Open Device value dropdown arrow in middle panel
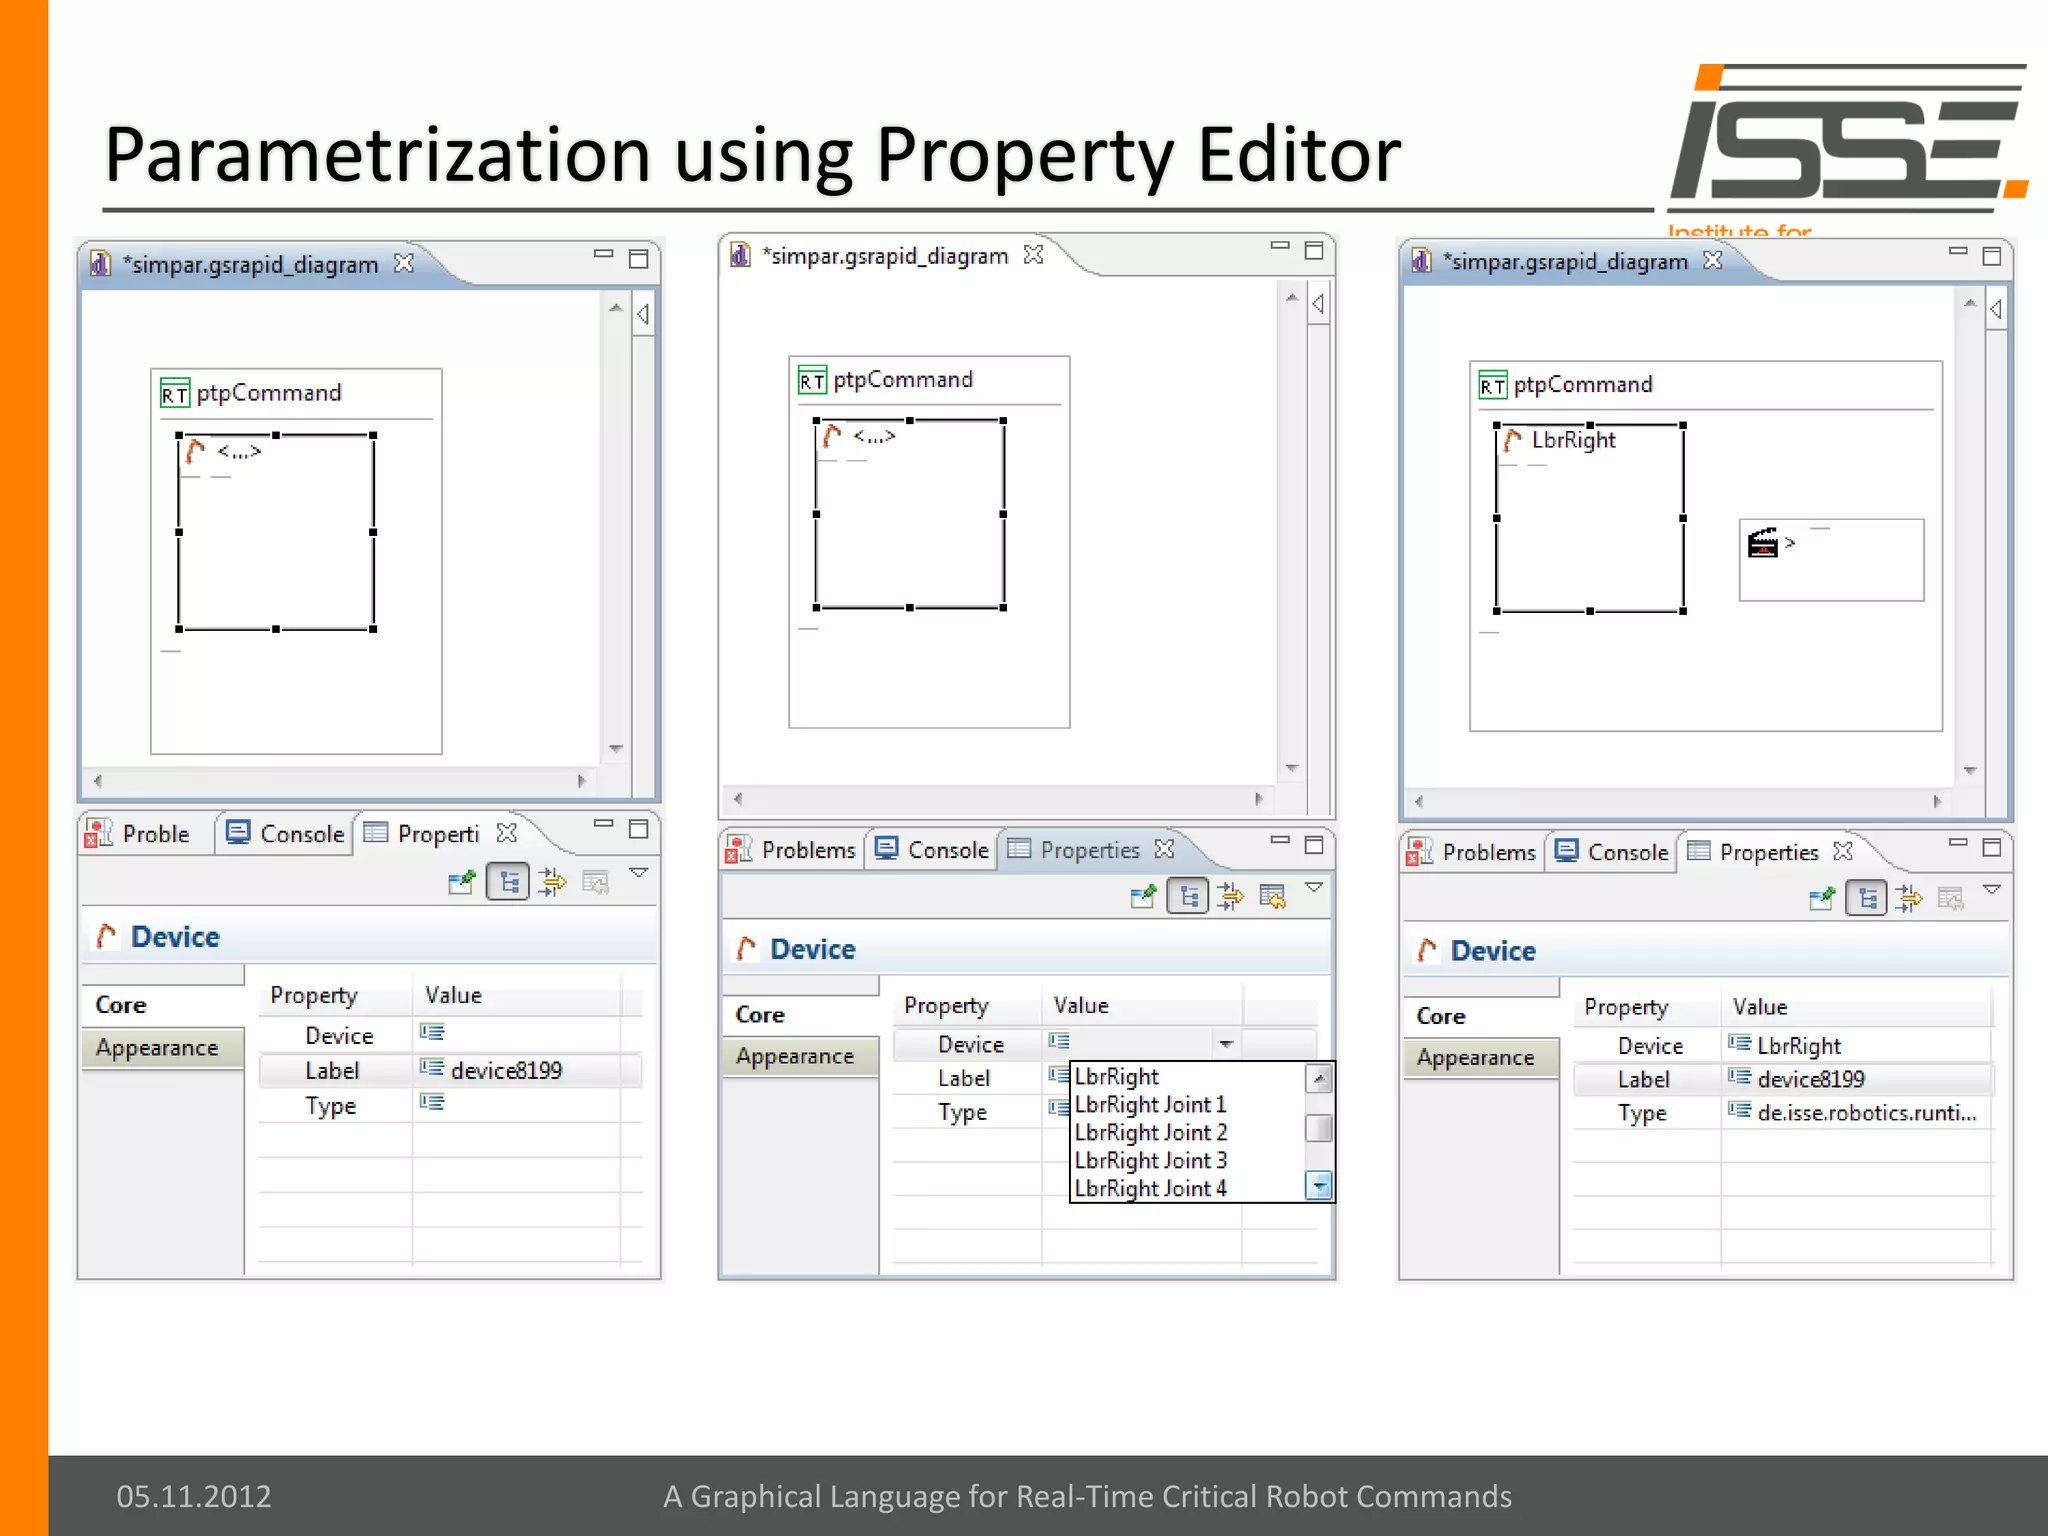 [x=1226, y=1044]
